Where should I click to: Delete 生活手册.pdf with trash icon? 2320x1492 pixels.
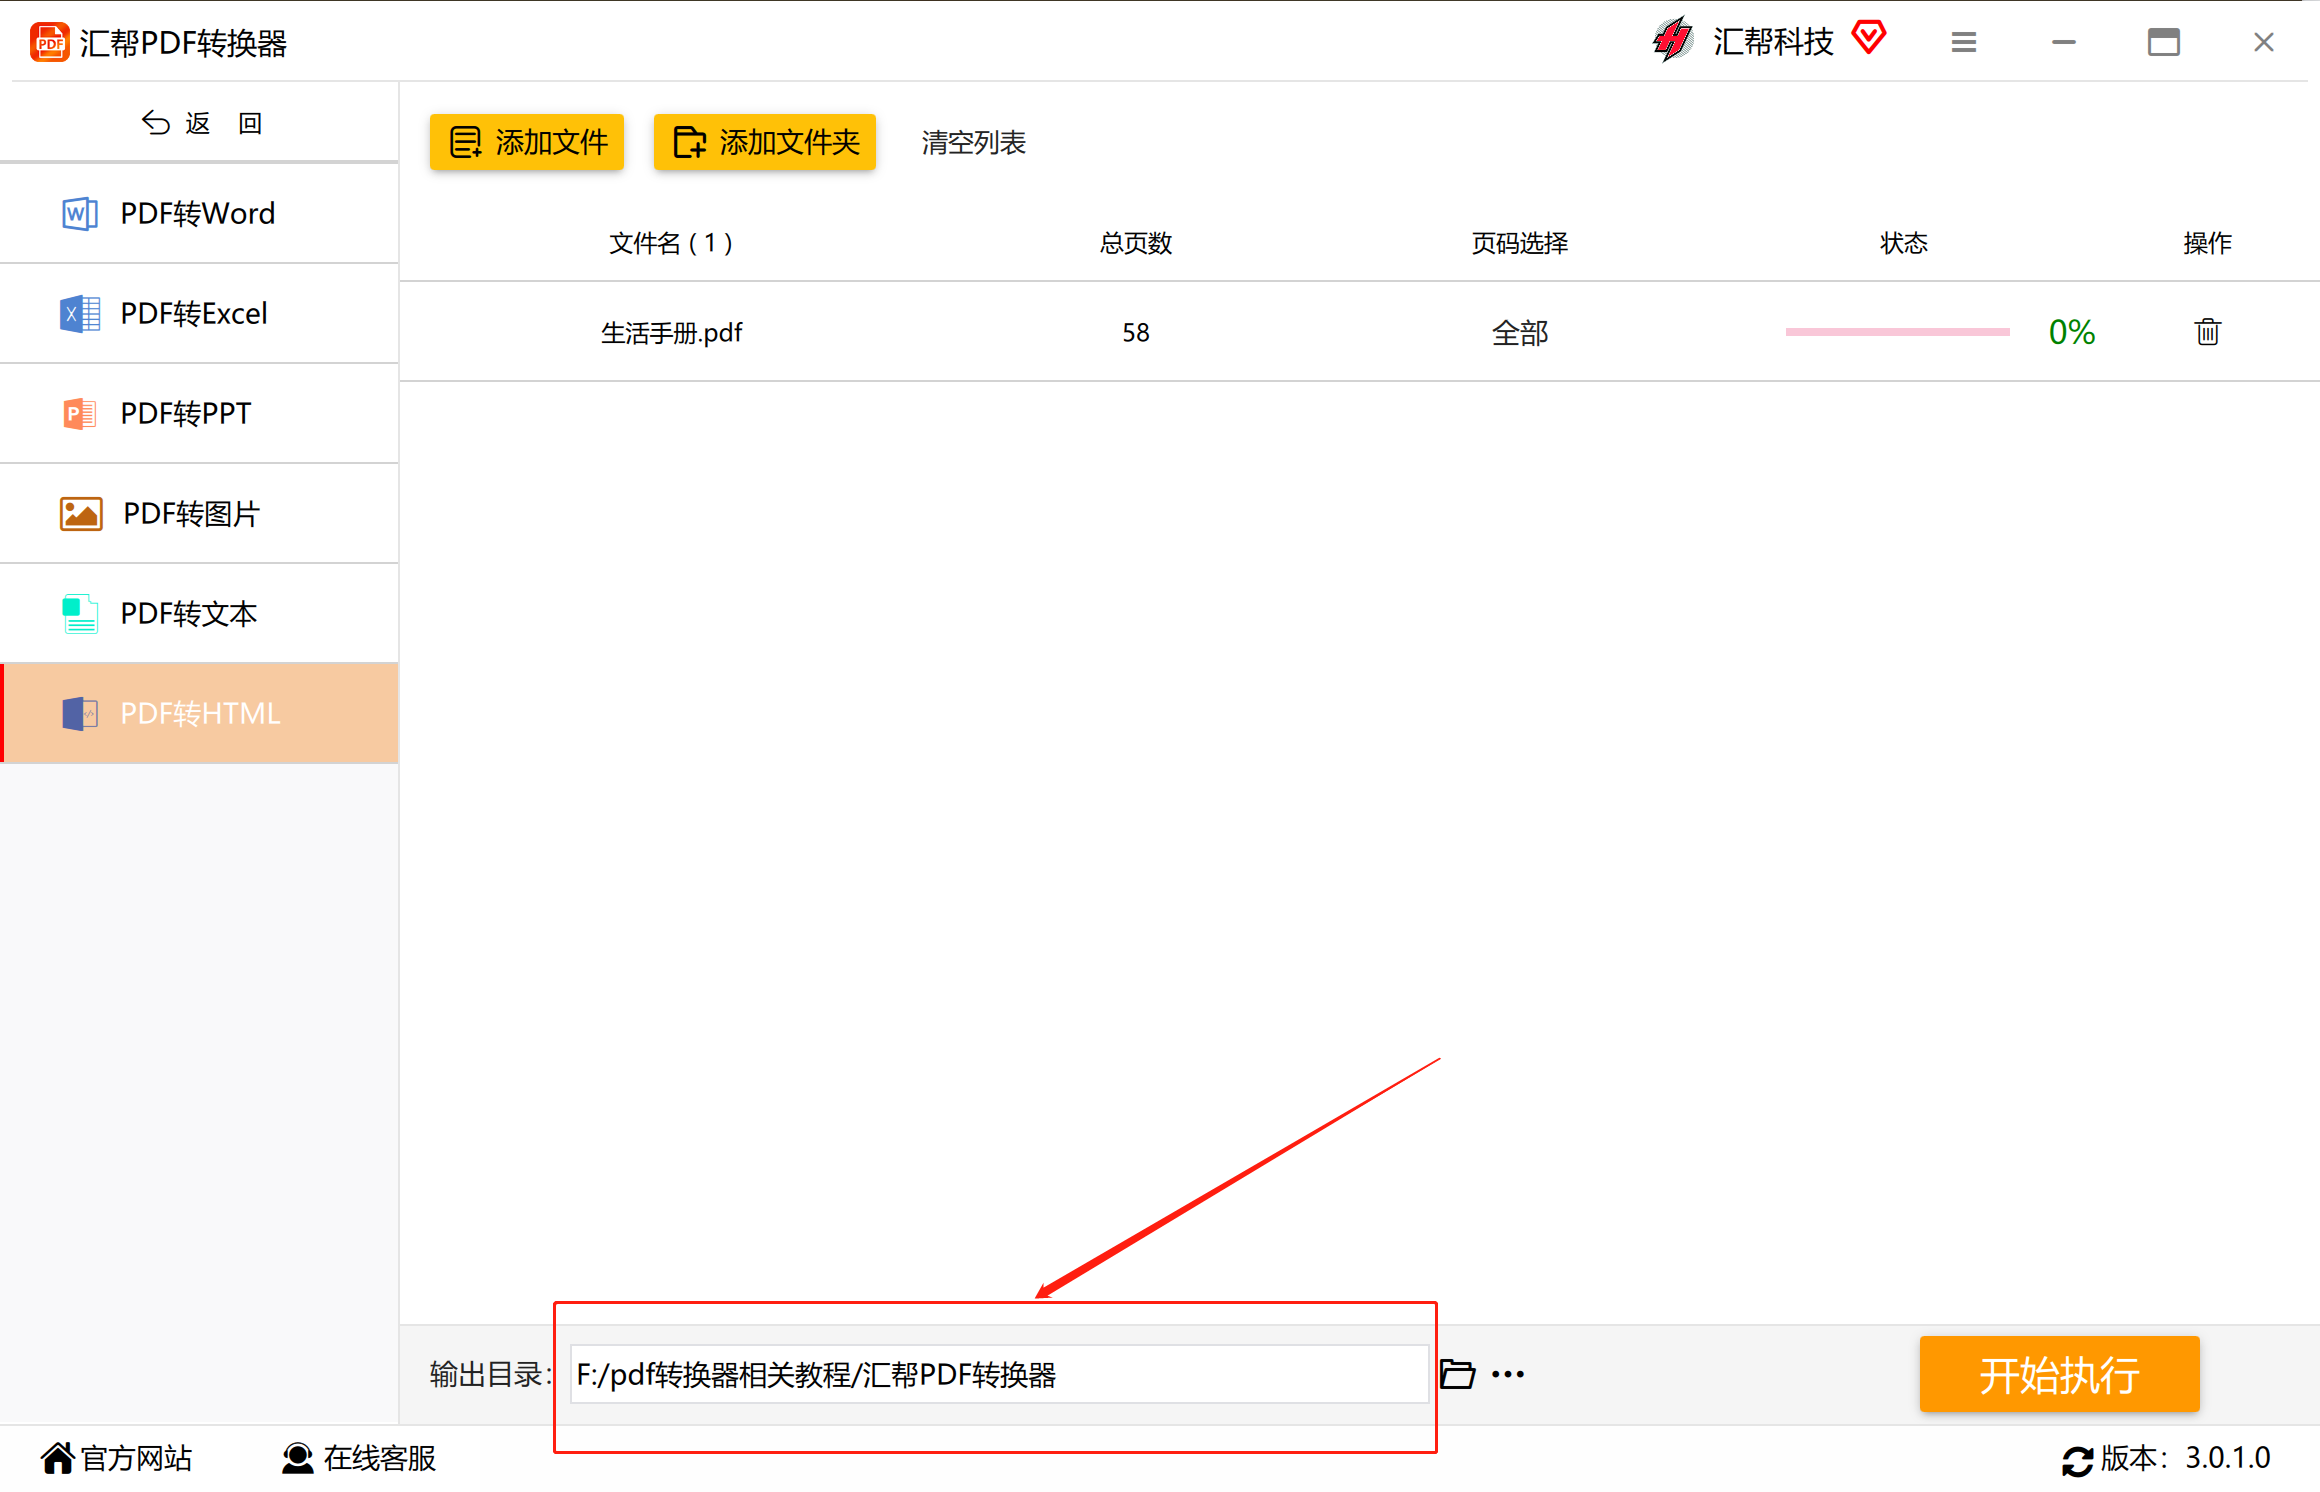(2208, 332)
